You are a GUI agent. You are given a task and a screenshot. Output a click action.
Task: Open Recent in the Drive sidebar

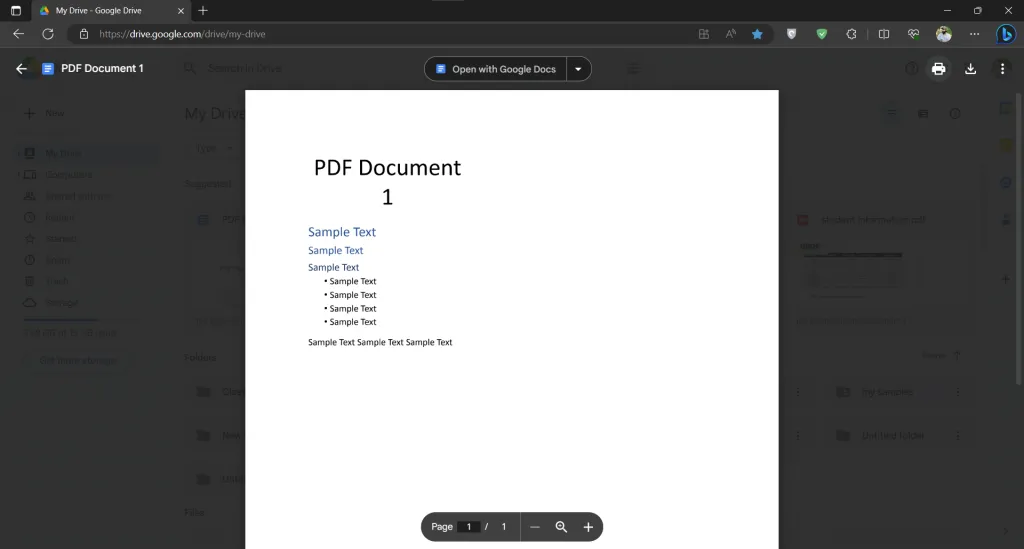[59, 217]
